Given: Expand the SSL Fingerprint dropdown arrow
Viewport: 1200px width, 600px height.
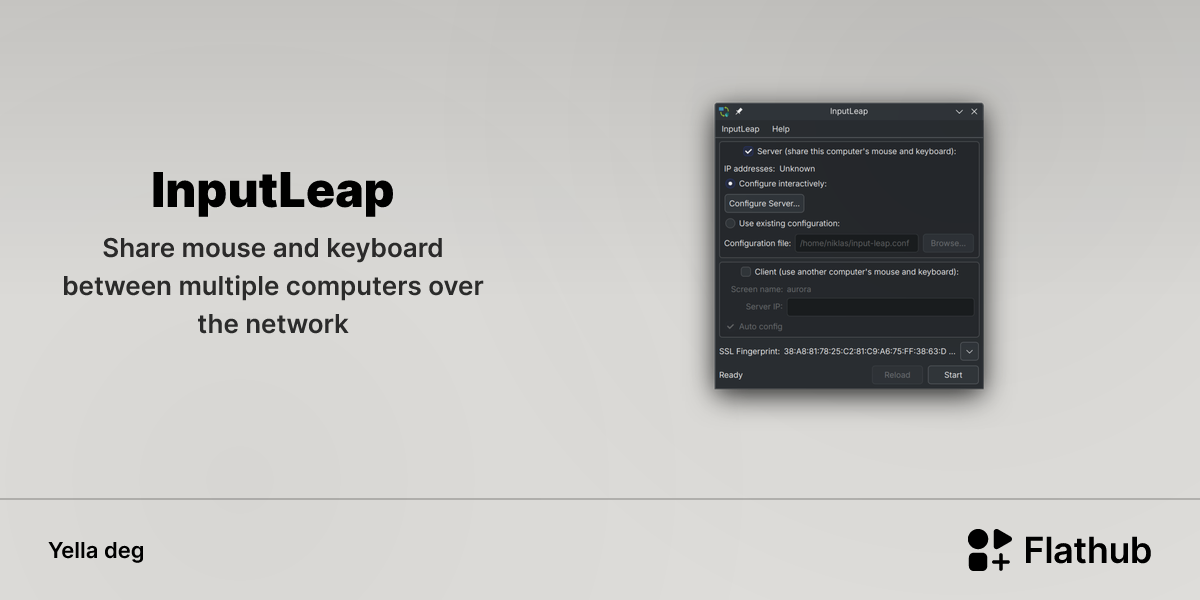Looking at the screenshot, I should coord(969,351).
